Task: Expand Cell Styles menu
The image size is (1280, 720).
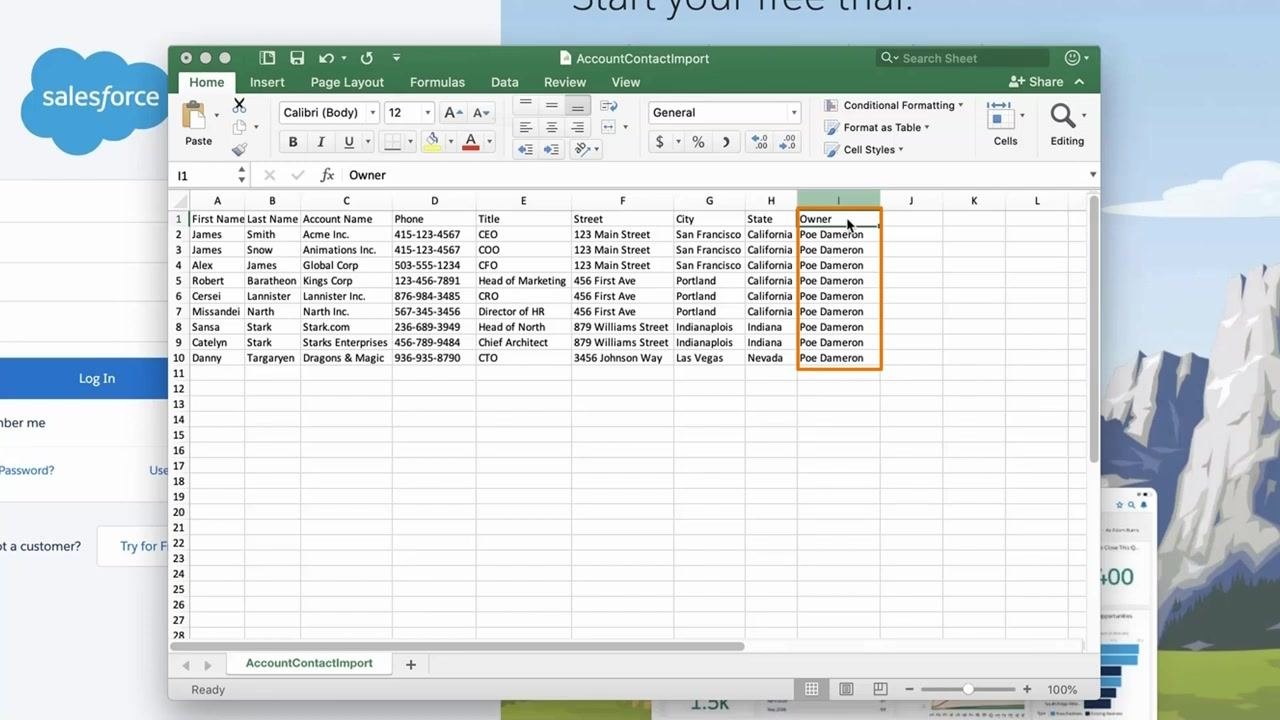Action: (864, 150)
